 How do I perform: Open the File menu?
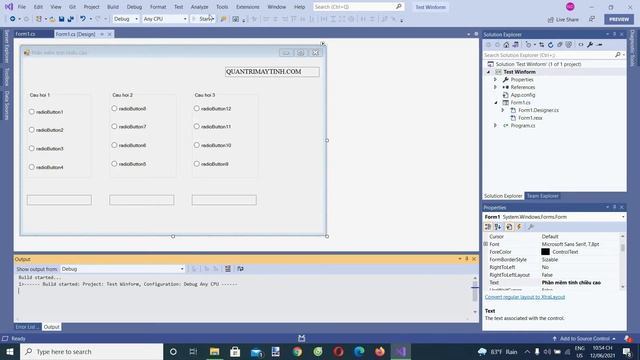pos(22,7)
